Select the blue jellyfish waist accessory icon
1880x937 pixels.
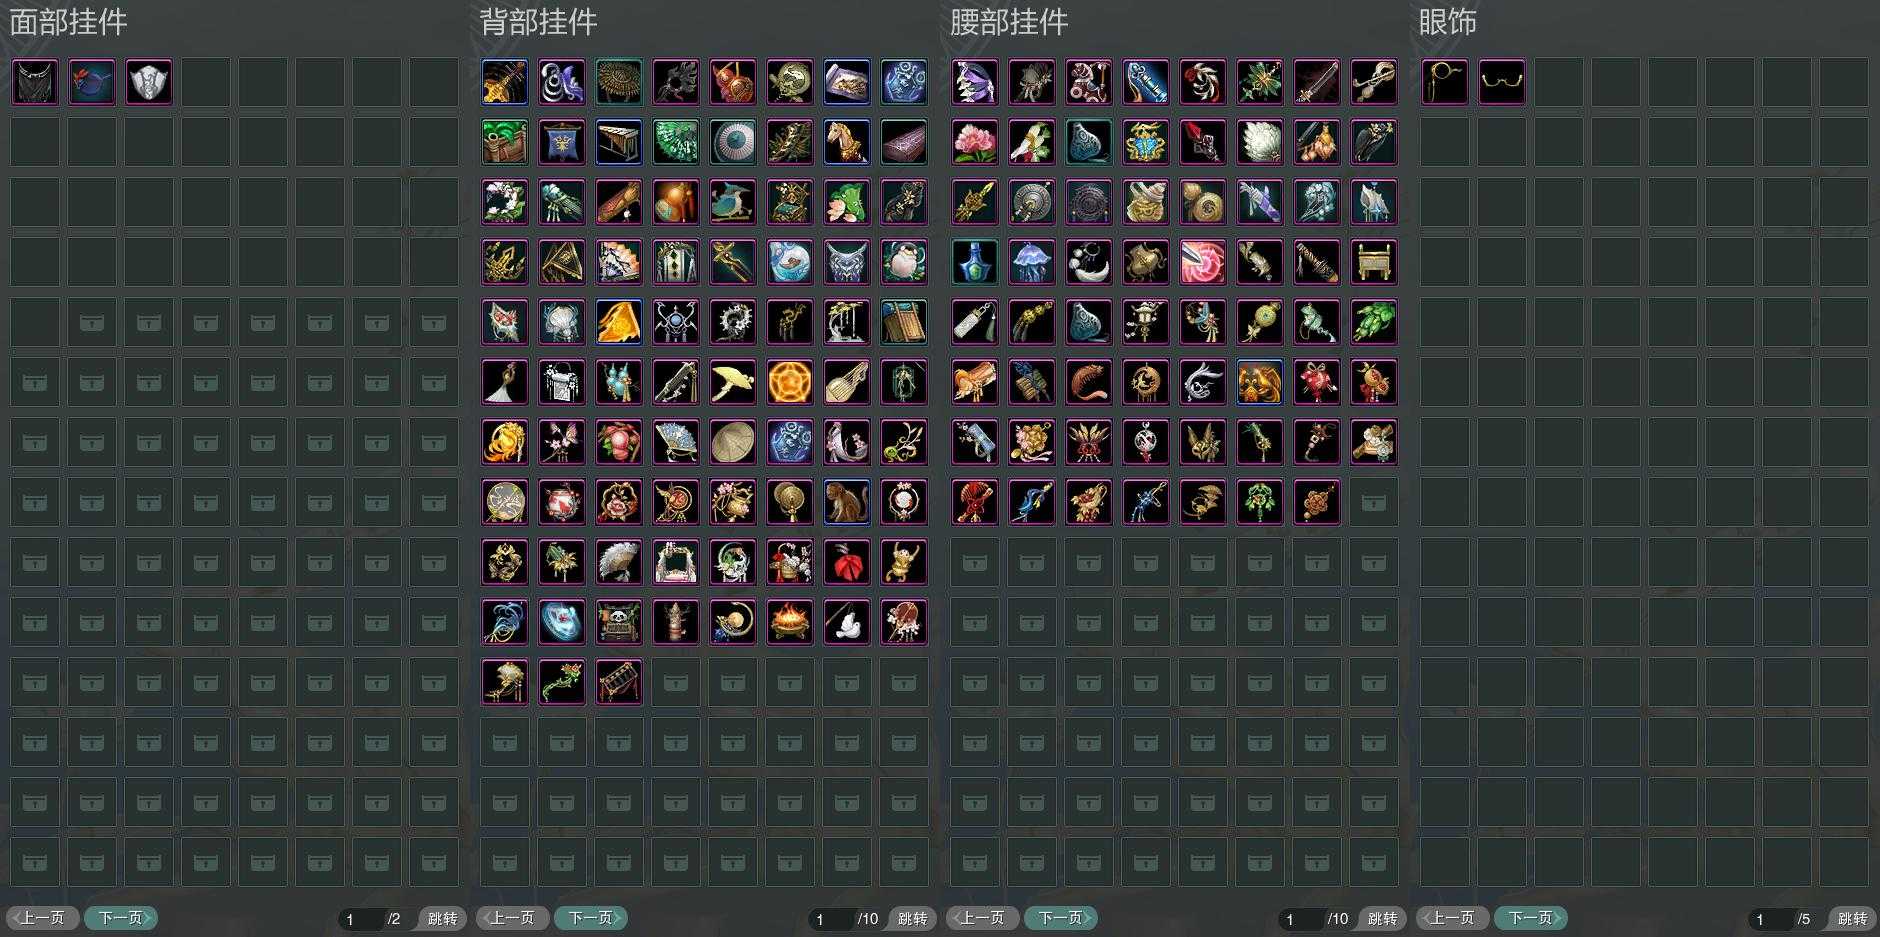click(x=1032, y=262)
